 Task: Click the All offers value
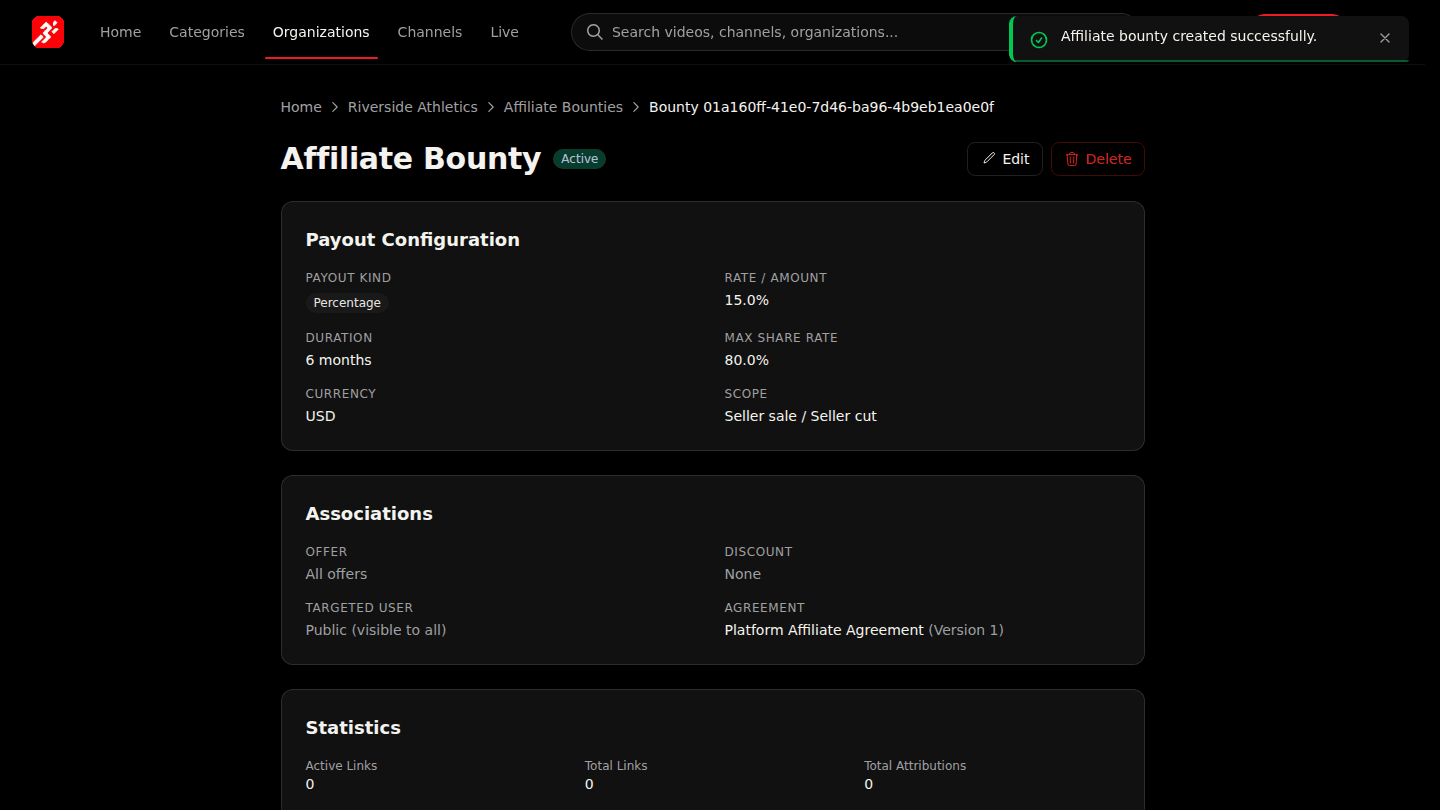click(336, 574)
